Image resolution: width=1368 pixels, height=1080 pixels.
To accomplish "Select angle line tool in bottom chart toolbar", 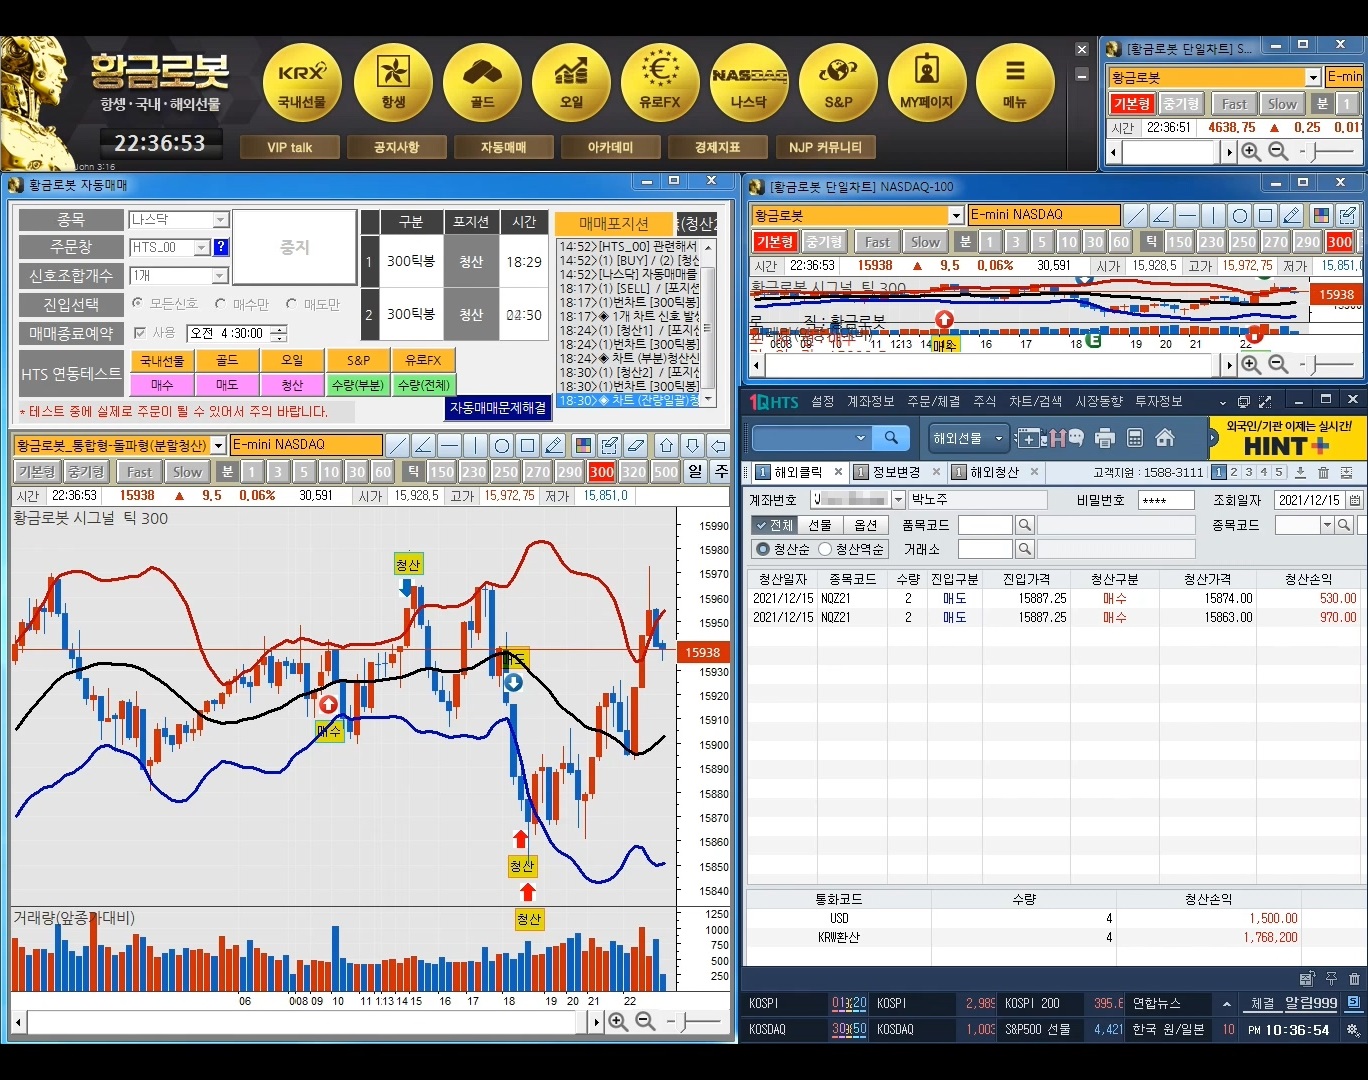I will (x=423, y=445).
